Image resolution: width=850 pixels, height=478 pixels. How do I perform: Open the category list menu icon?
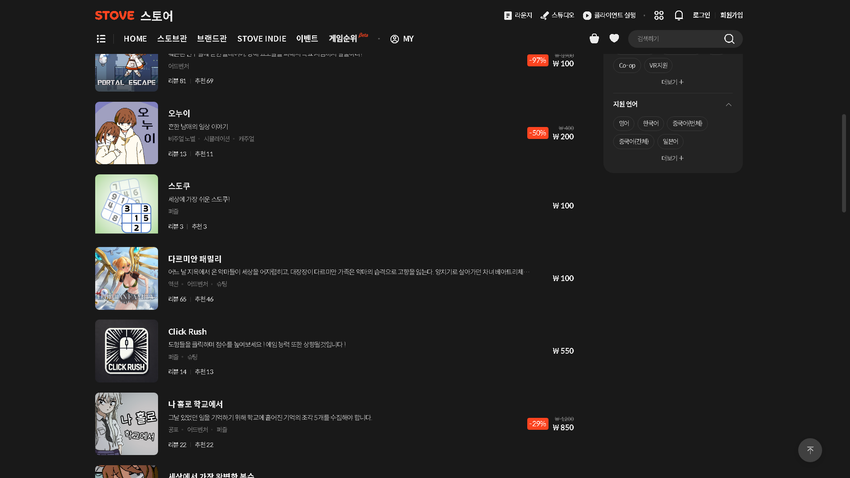(x=101, y=38)
